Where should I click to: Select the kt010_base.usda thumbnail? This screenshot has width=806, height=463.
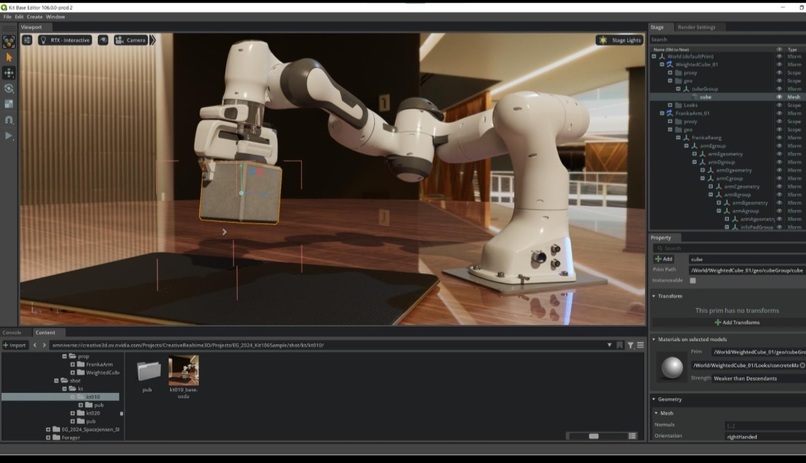point(184,371)
